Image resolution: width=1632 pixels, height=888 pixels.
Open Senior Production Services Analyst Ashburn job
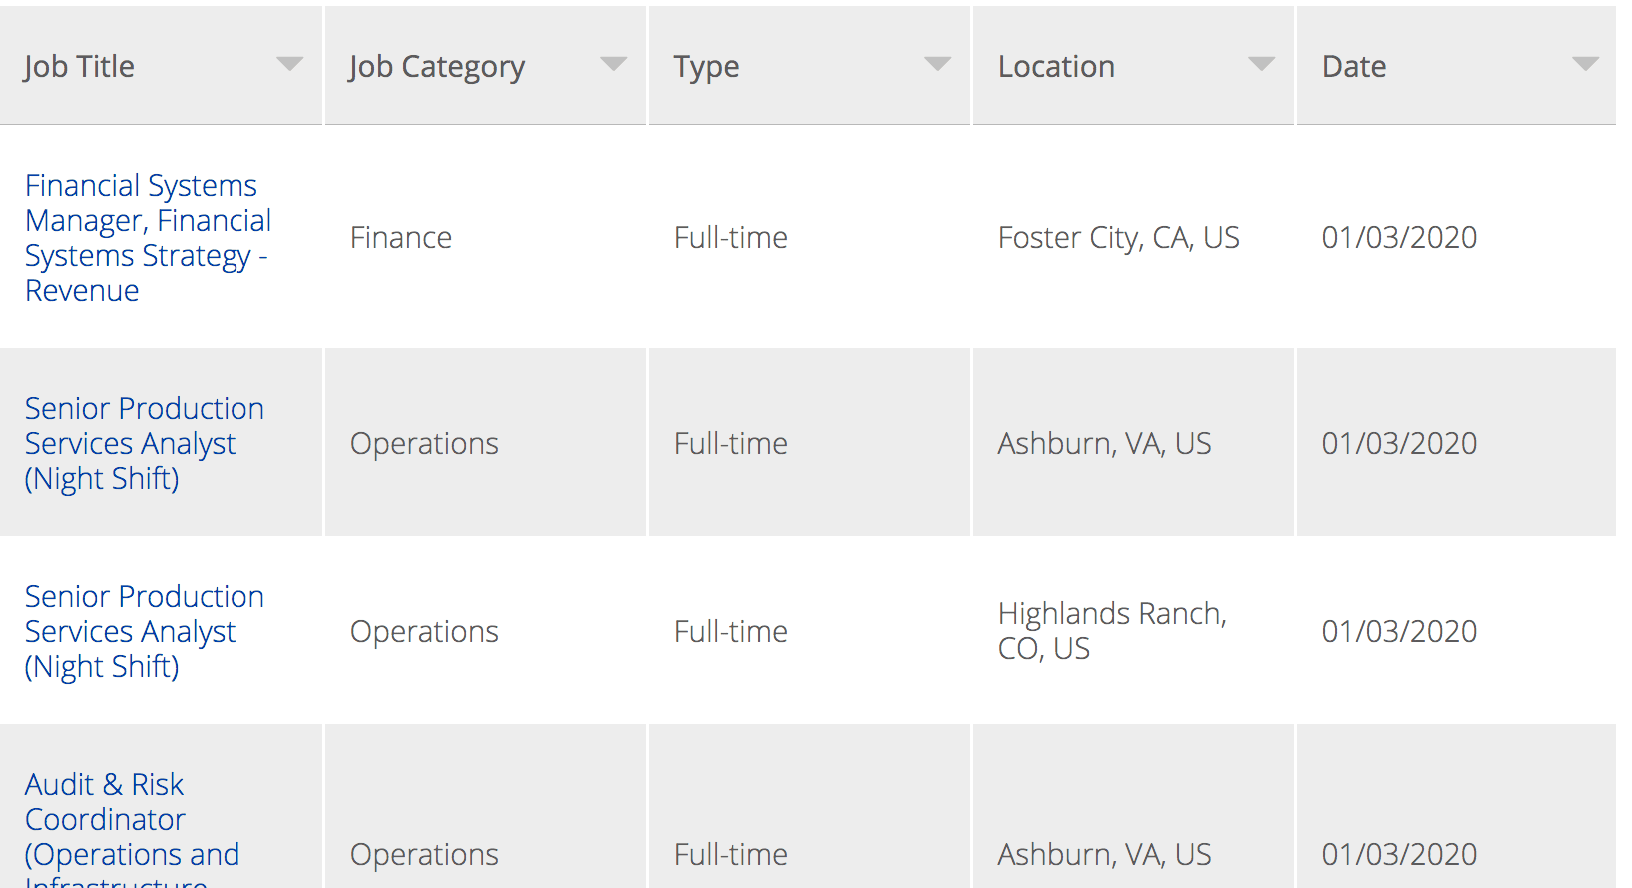tap(144, 443)
